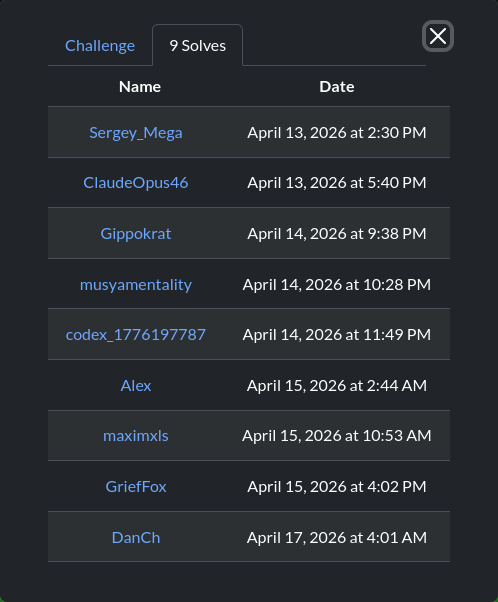Image resolution: width=498 pixels, height=602 pixels.
Task: Click the Name column header
Action: pos(140,87)
